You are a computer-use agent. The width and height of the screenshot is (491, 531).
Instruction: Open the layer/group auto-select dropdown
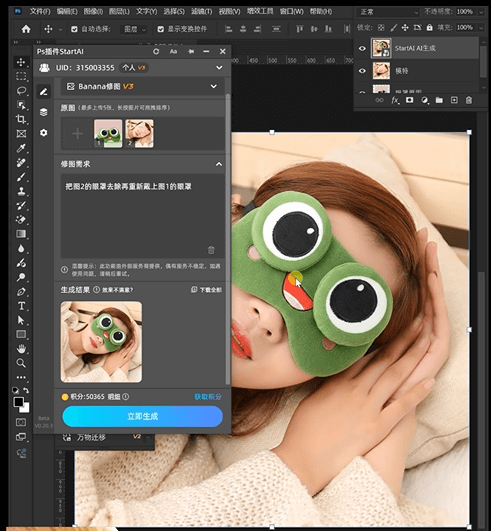pyautogui.click(x=134, y=29)
